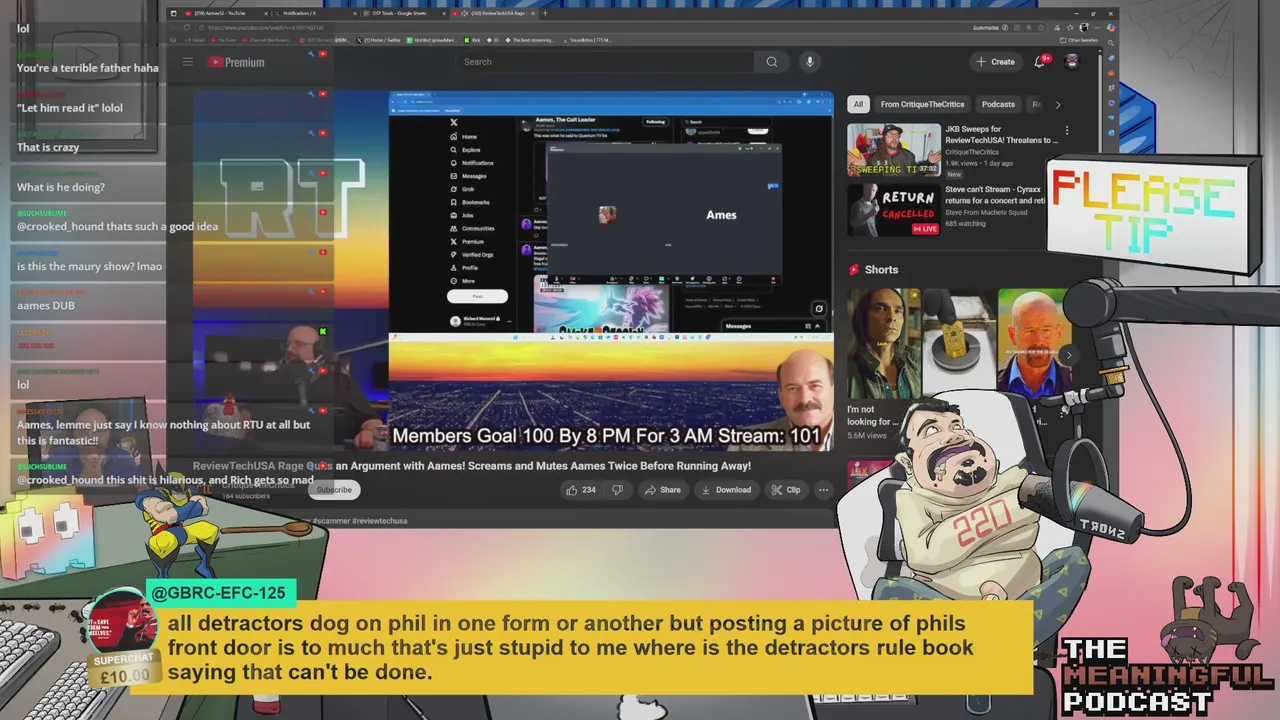Advance Shorts shelf with next arrow
The height and width of the screenshot is (720, 1280).
coord(1068,355)
